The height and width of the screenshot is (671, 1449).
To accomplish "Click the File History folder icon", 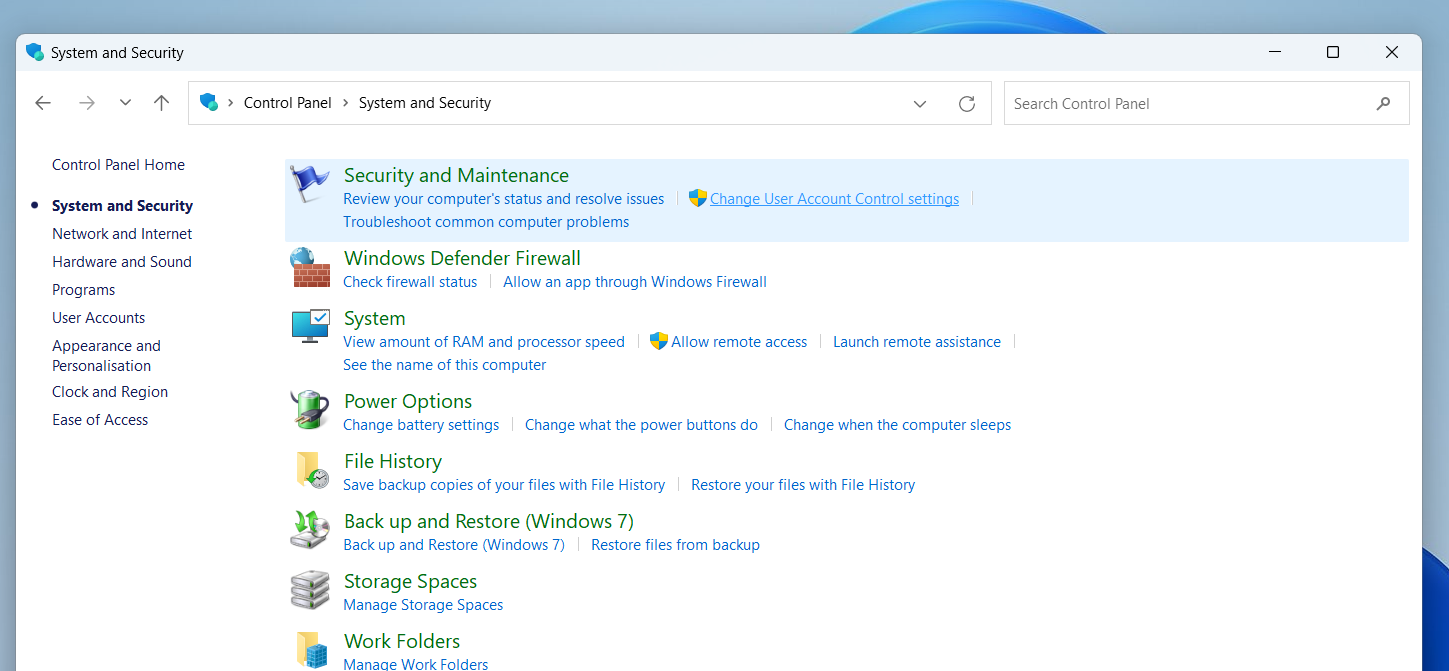I will [311, 470].
